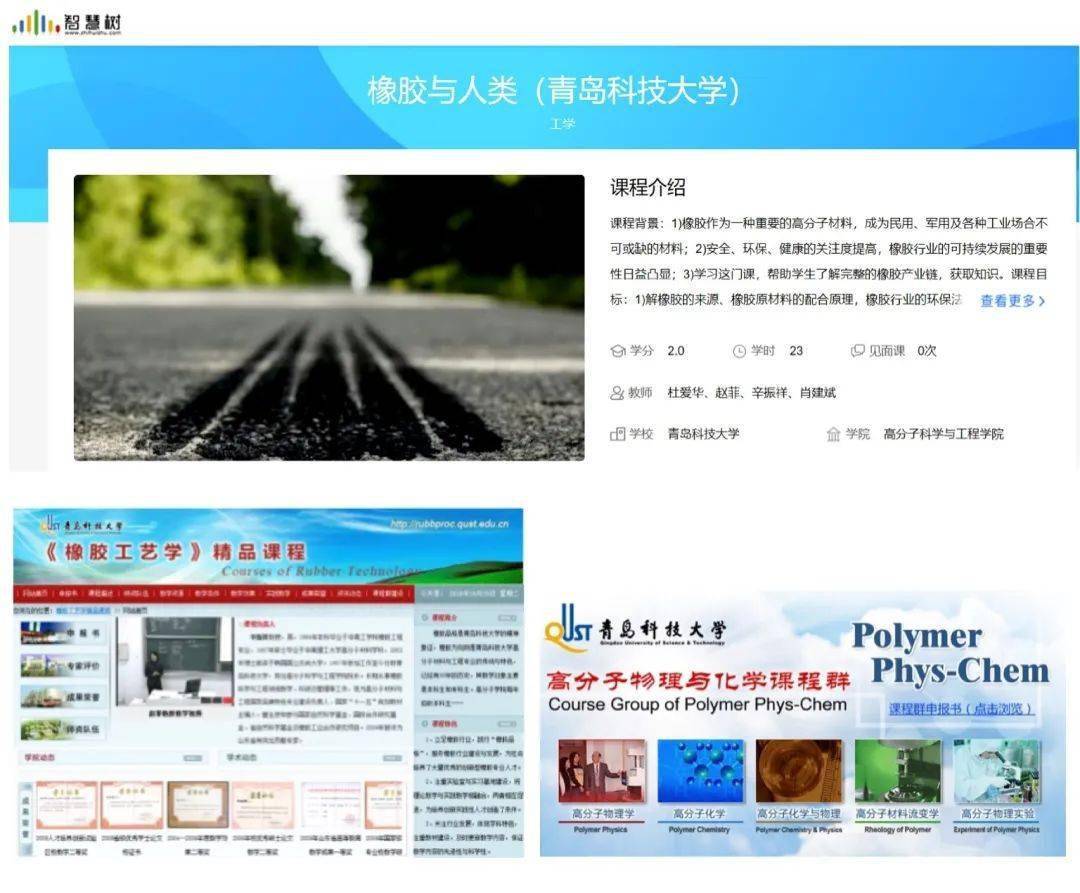Open the first certificate thumbnail in the awards row

tap(66, 805)
